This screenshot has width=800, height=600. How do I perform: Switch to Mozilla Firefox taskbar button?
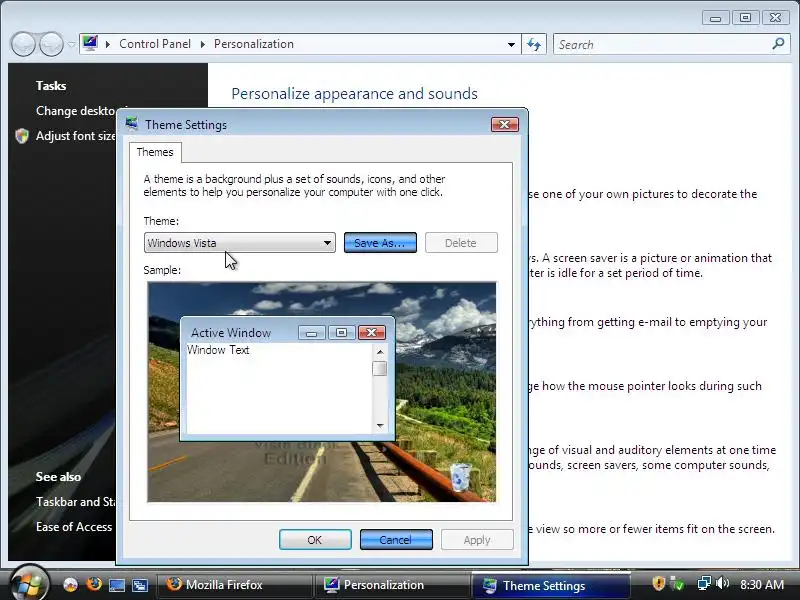point(234,585)
